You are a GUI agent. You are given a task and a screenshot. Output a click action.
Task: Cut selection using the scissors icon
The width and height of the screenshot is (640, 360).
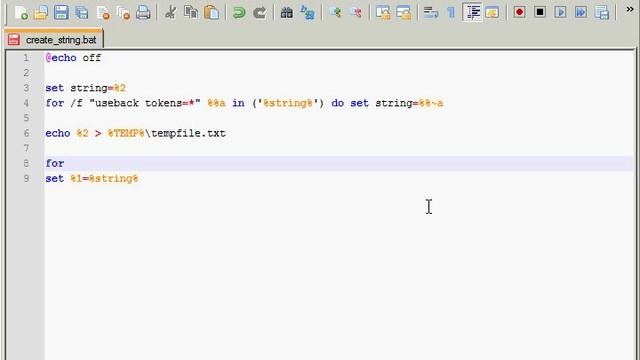(171, 13)
